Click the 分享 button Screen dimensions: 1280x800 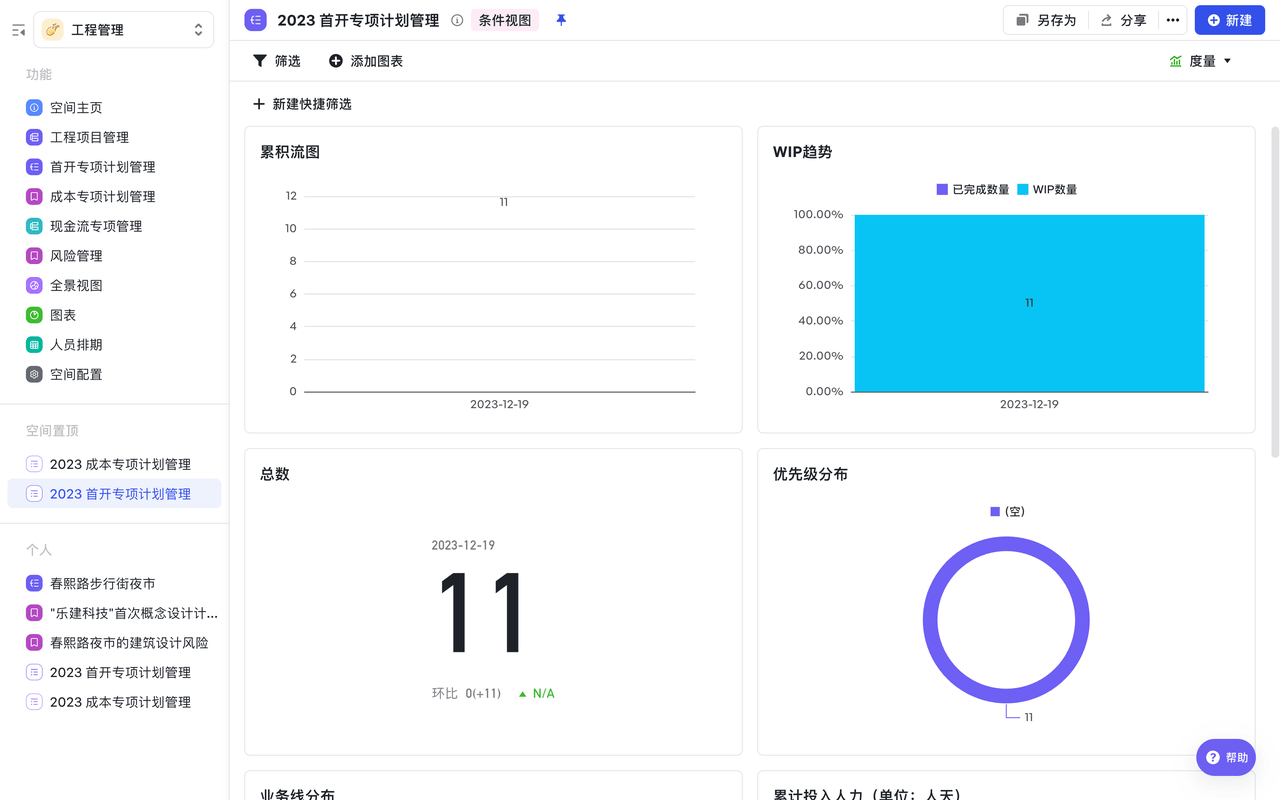[1123, 20]
